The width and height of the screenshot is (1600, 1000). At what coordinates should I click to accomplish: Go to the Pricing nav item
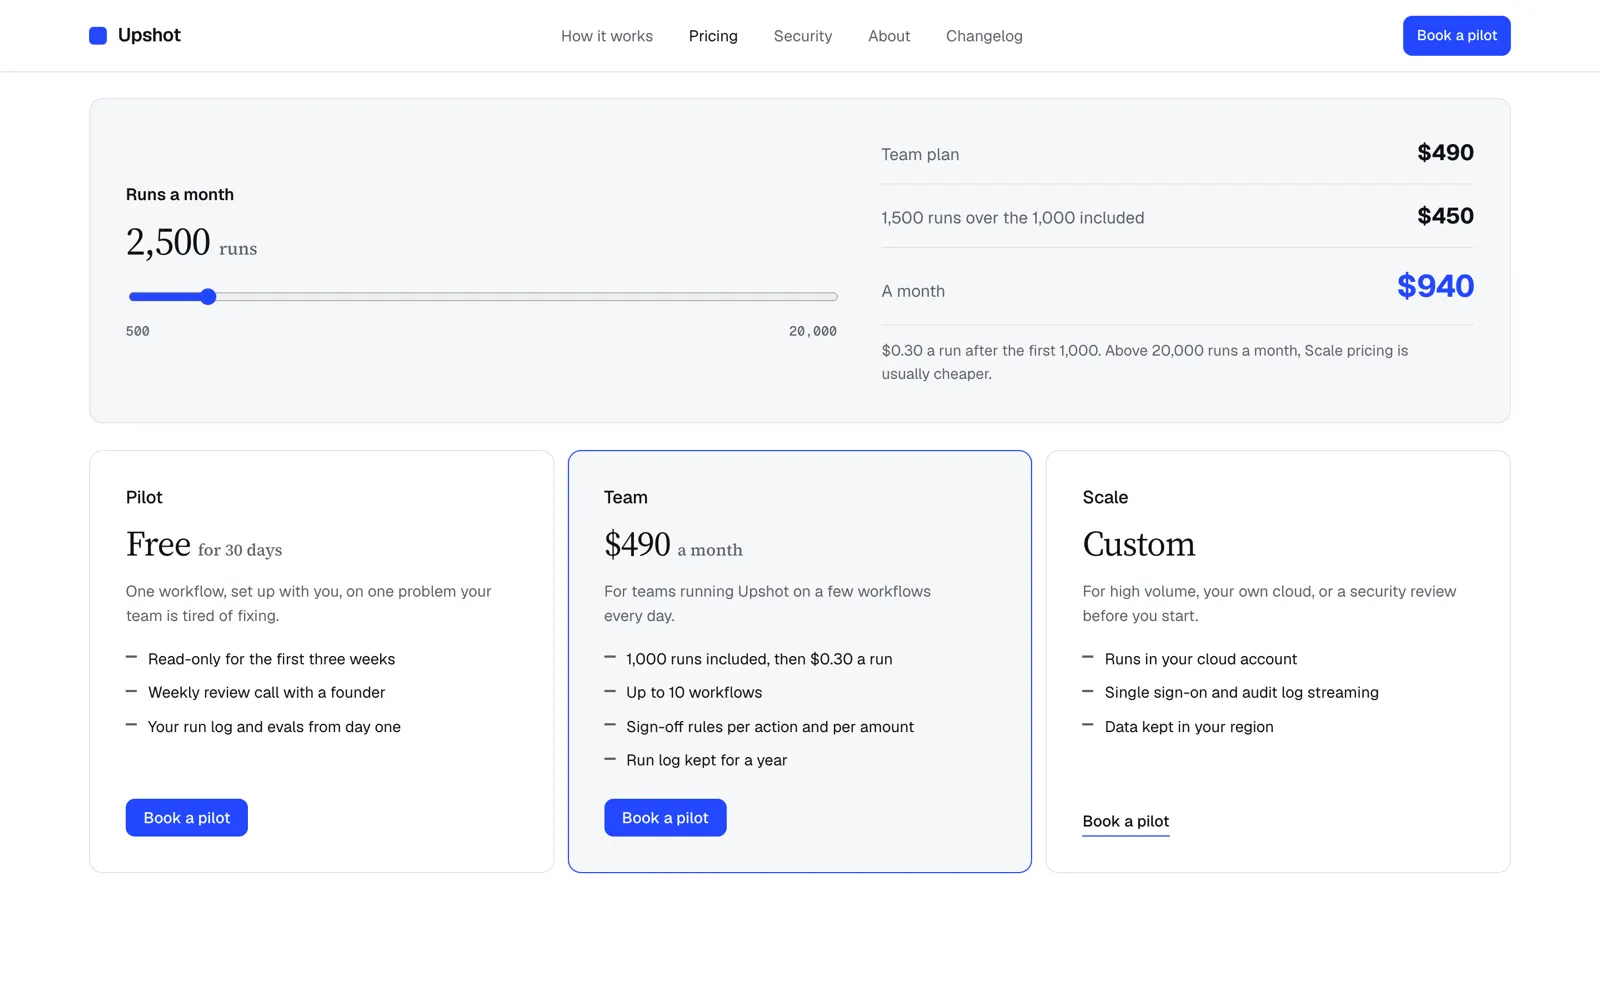[x=713, y=36]
